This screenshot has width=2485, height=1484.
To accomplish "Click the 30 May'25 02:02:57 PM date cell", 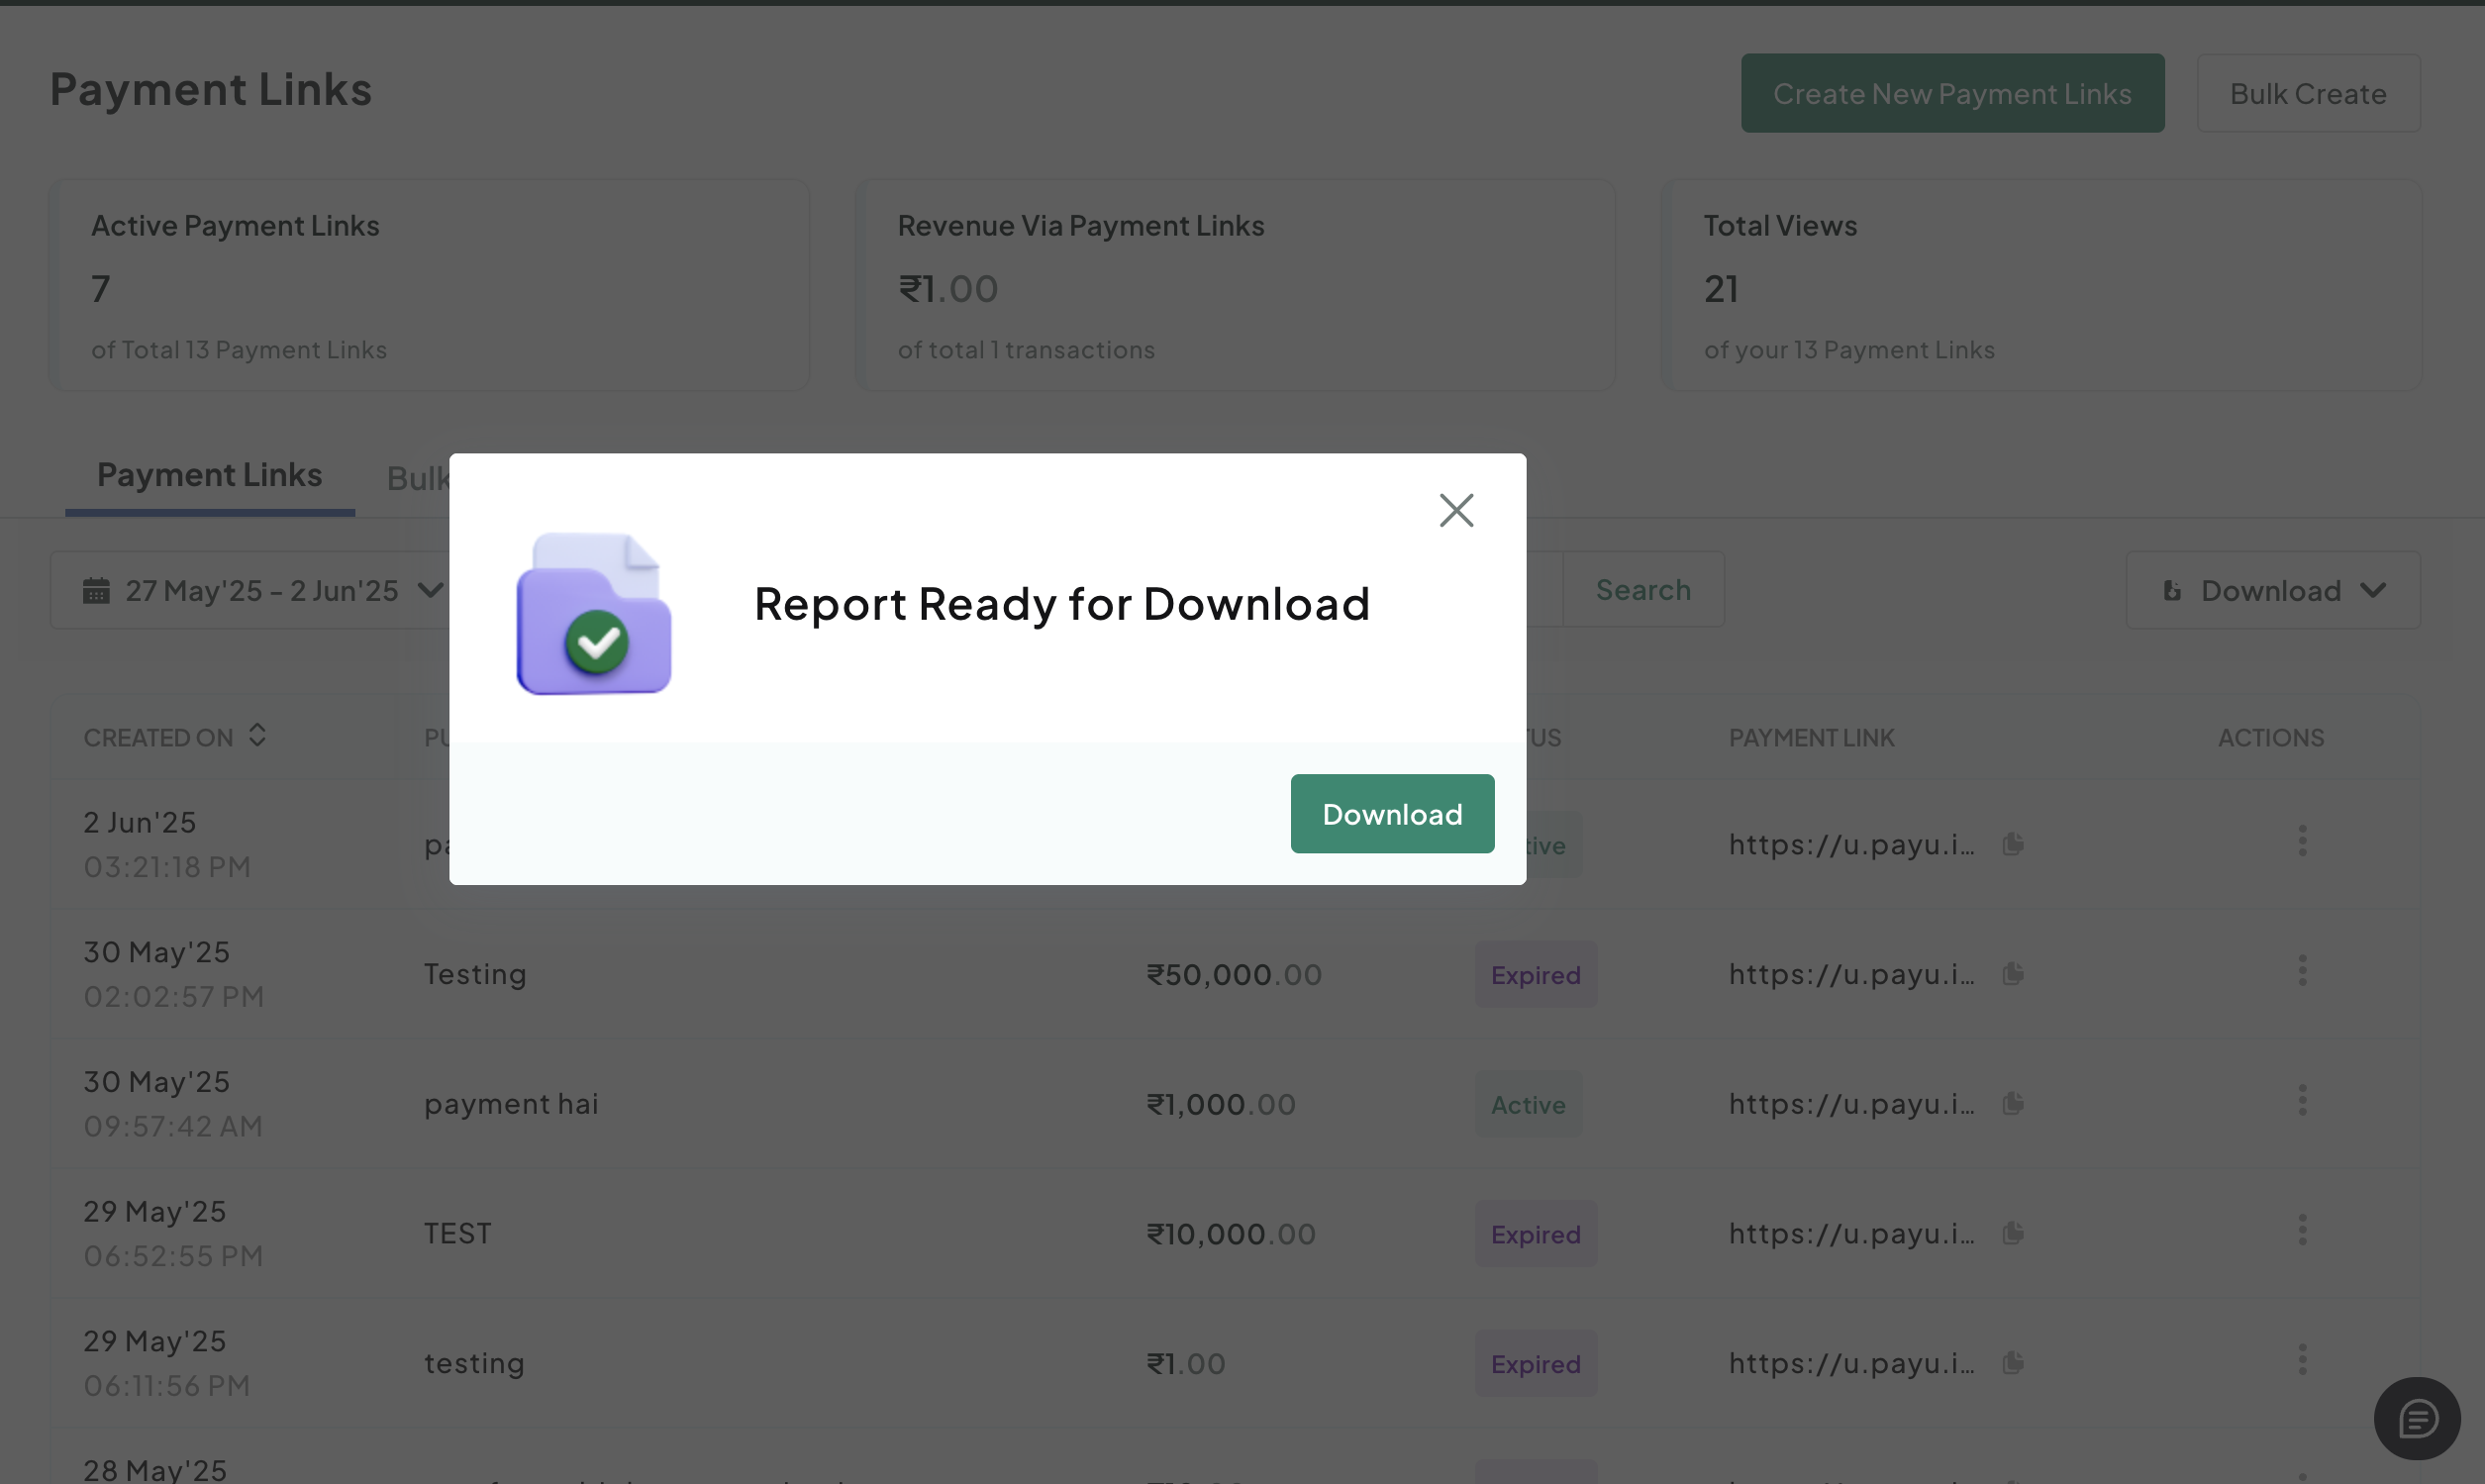I will 174,973.
